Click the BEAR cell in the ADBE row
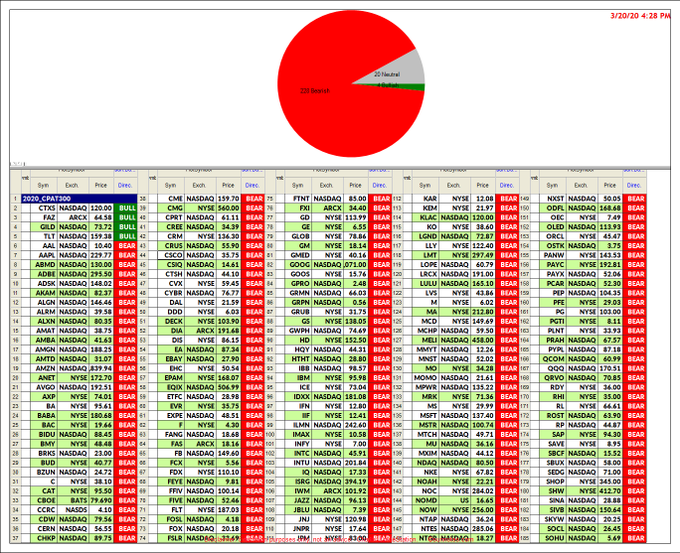The height and width of the screenshot is (553, 680). 126,274
